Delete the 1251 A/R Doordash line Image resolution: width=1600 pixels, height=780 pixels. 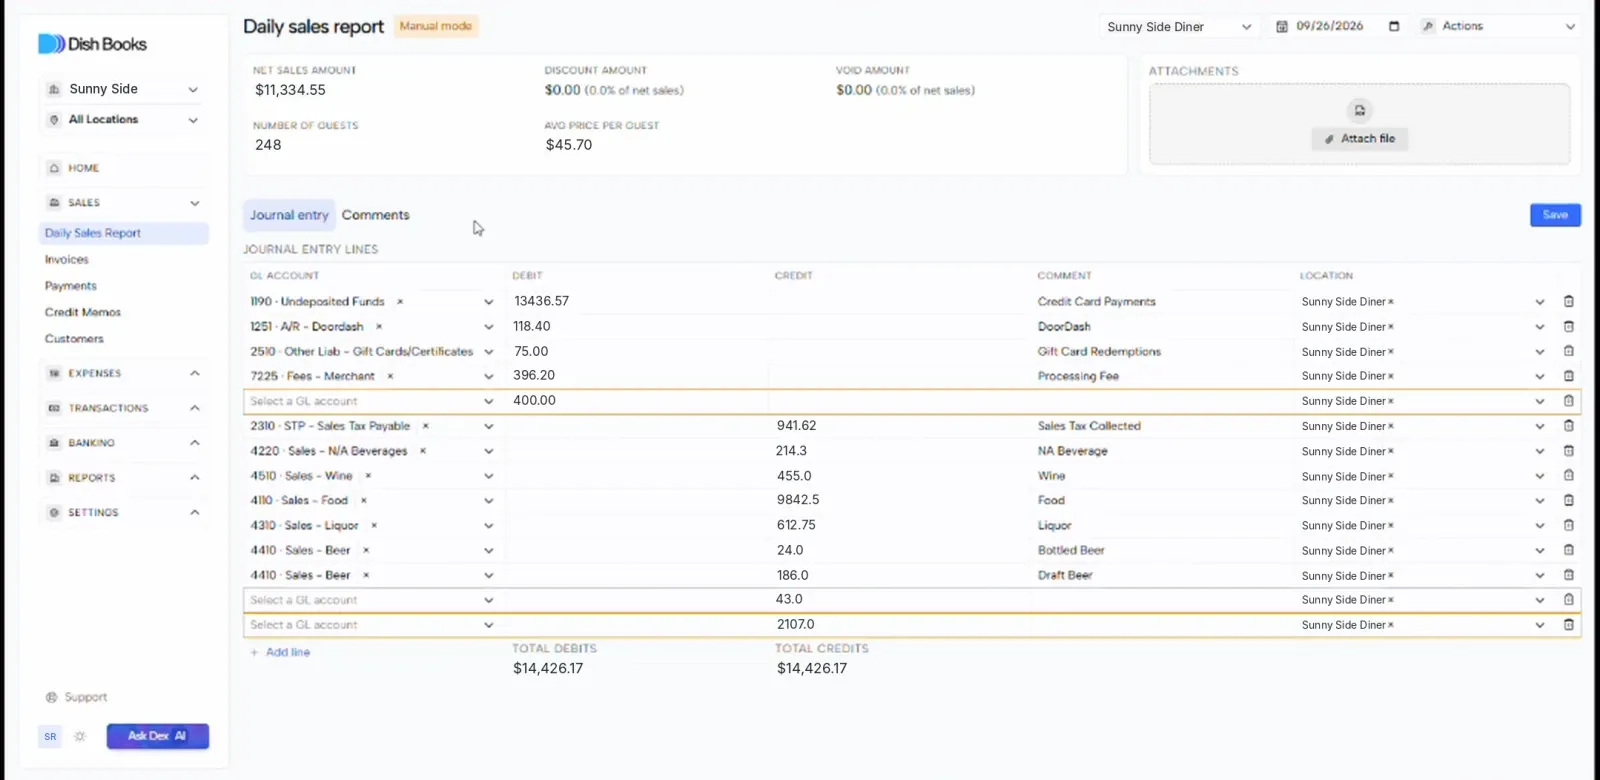tap(1568, 326)
